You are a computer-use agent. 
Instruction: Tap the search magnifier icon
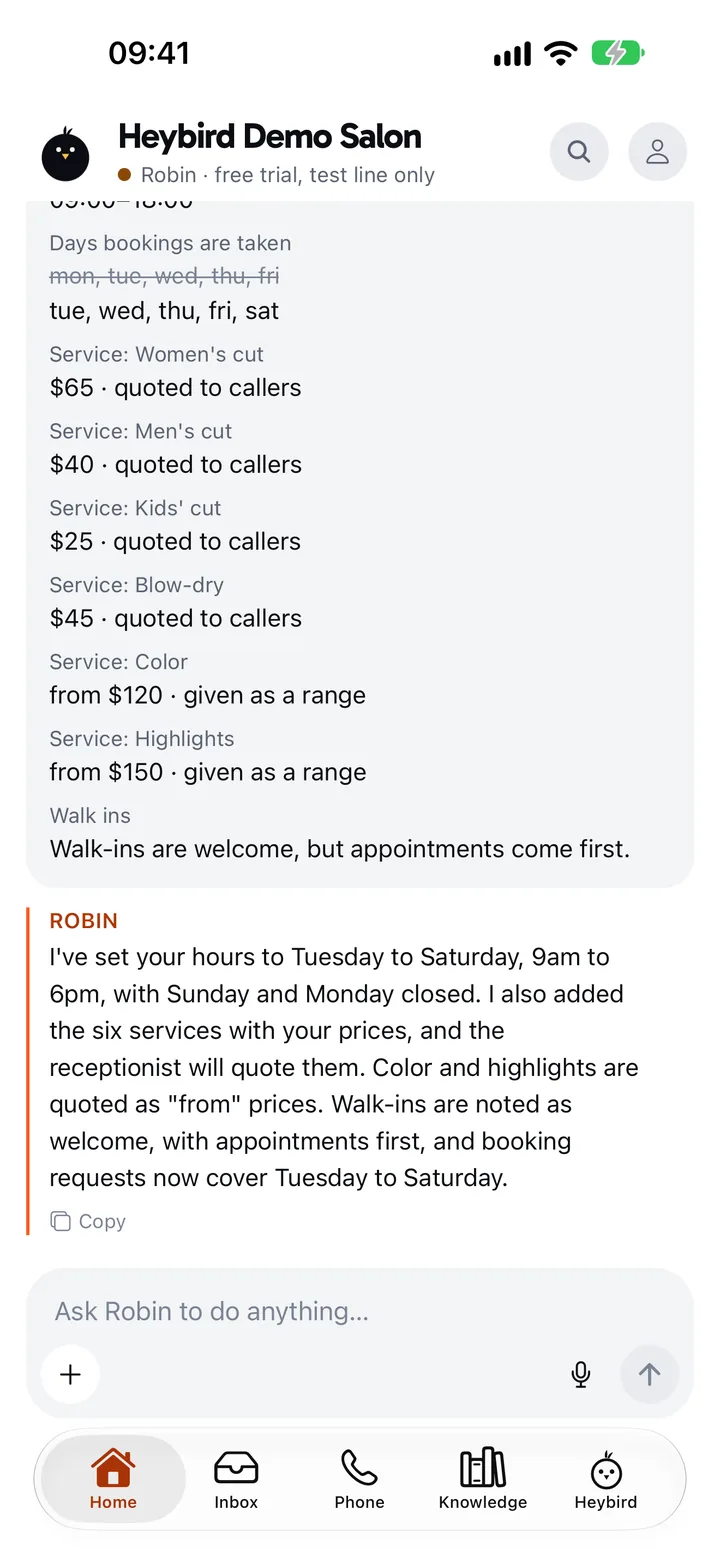tap(579, 152)
